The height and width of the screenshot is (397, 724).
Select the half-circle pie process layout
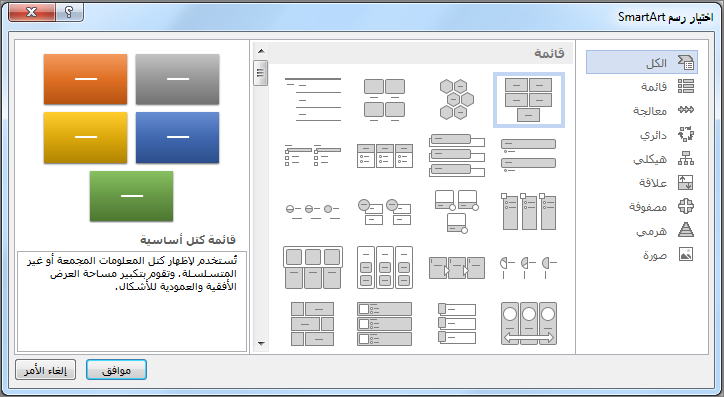(528, 268)
